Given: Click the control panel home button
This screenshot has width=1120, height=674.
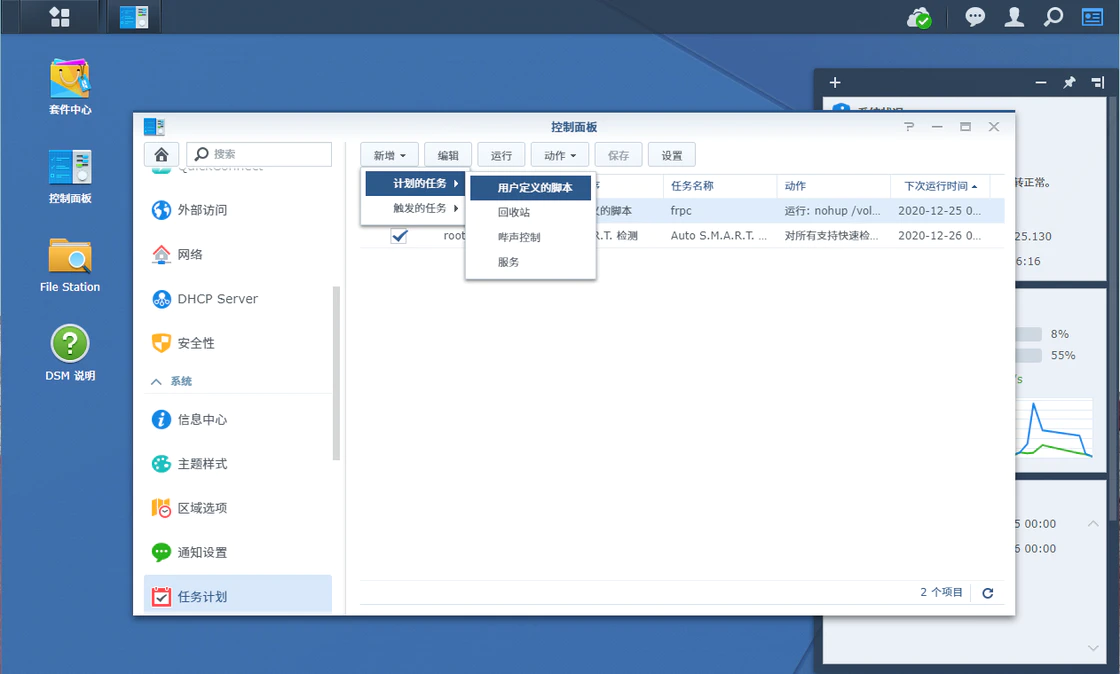Looking at the screenshot, I should (161, 154).
